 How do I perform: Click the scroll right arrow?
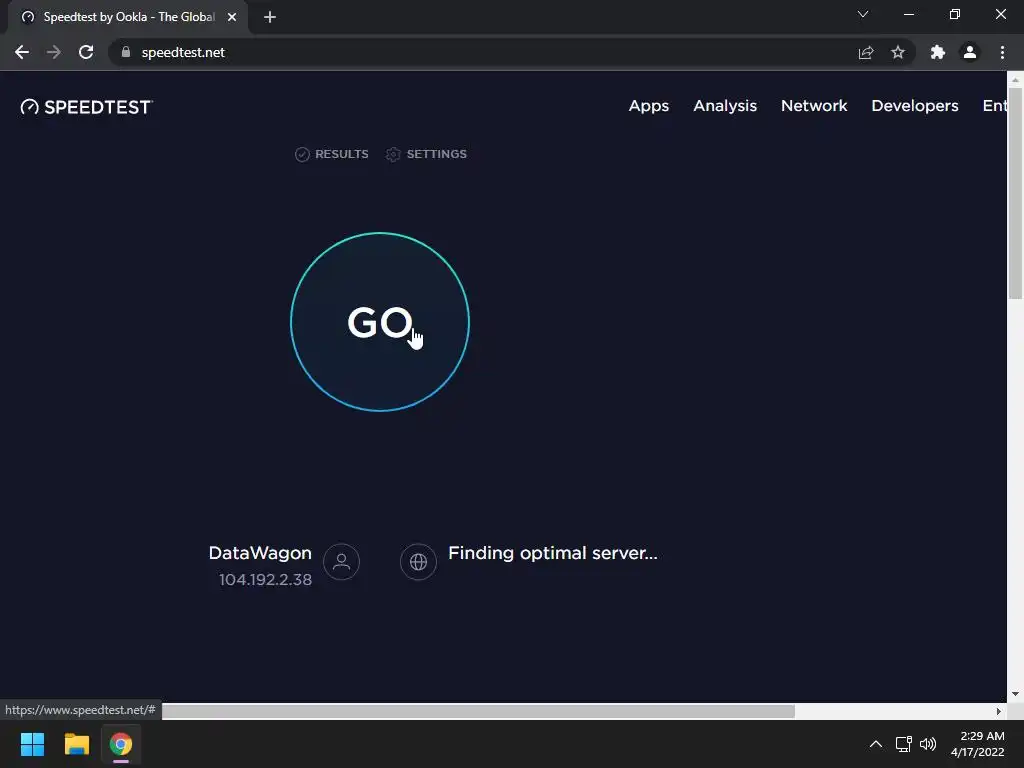[x=999, y=711]
